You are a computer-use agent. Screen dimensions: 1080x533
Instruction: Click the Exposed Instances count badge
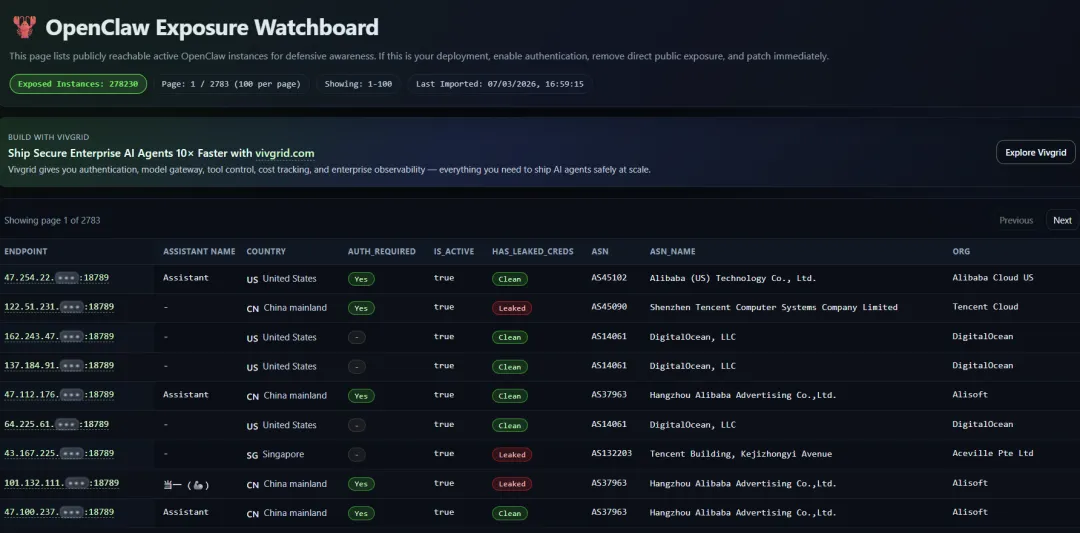coord(78,84)
